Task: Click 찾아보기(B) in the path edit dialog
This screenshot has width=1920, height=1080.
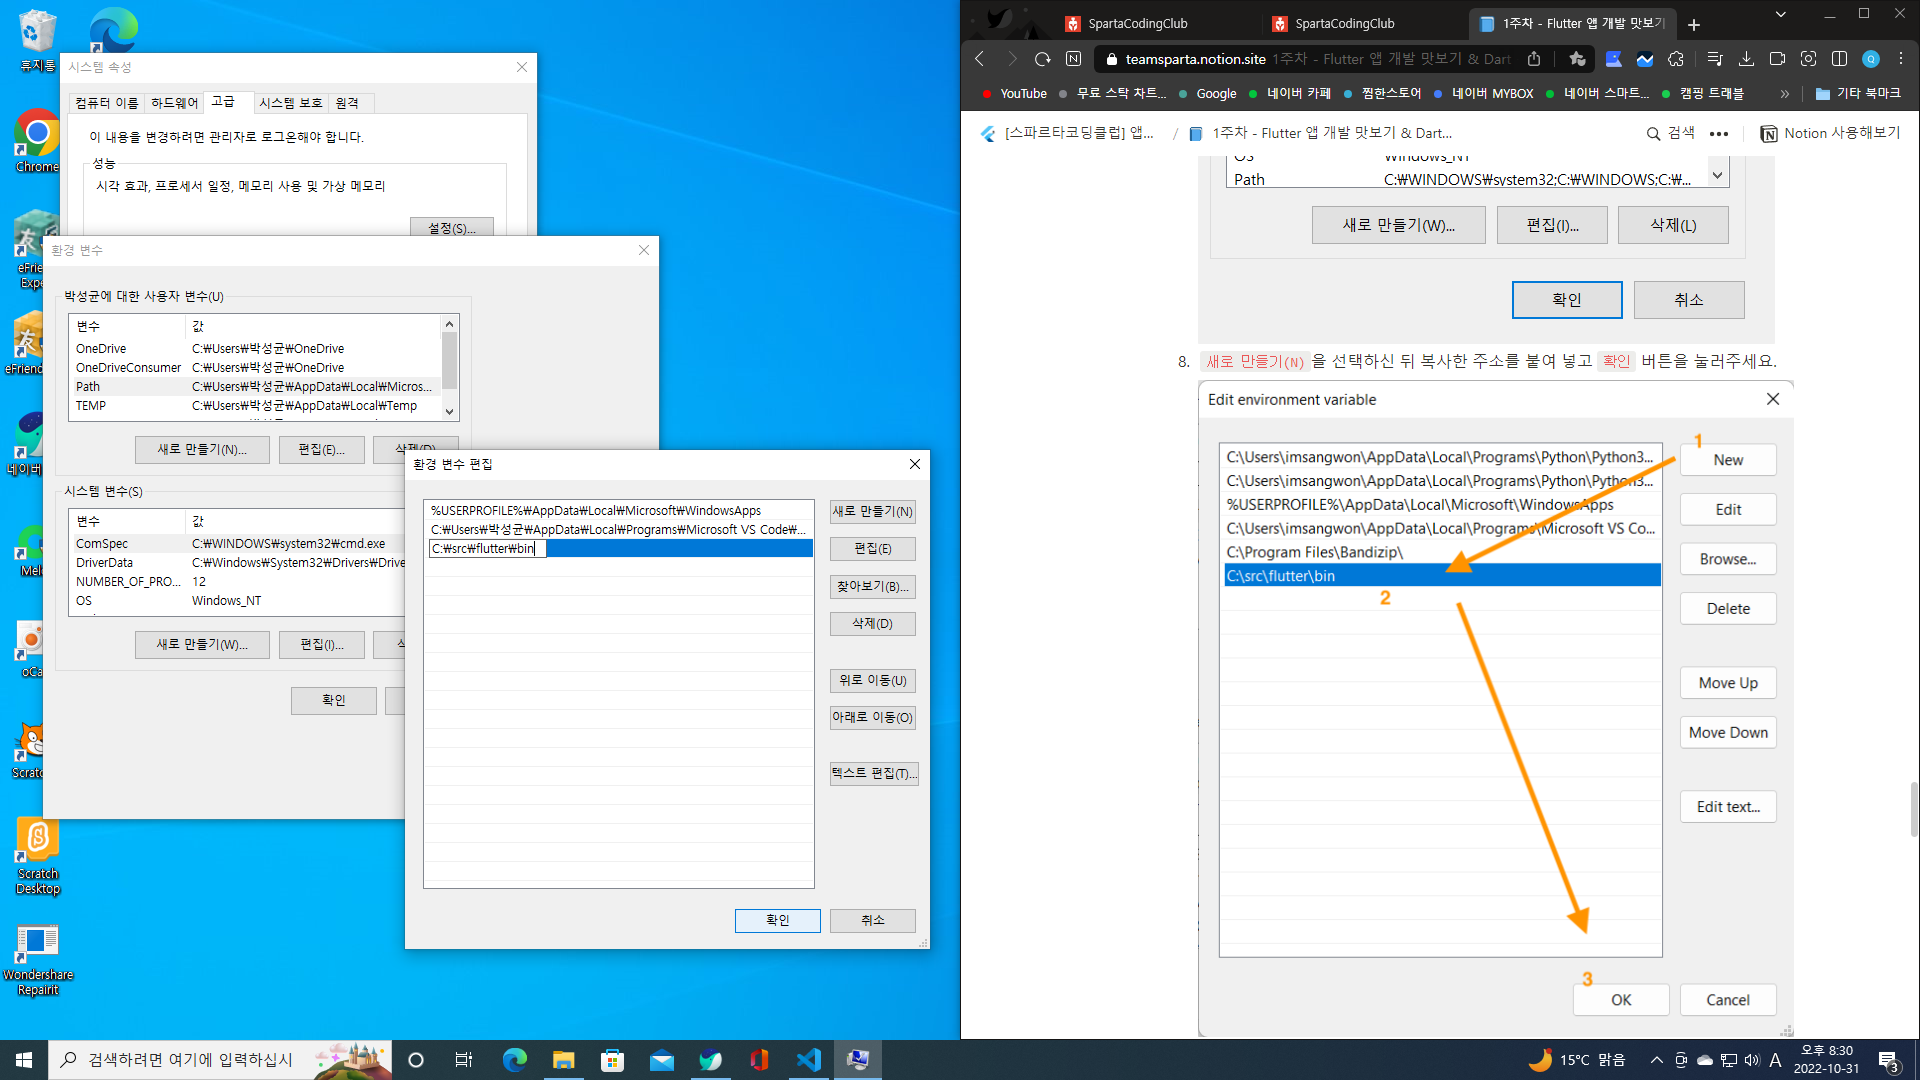Action: tap(873, 587)
